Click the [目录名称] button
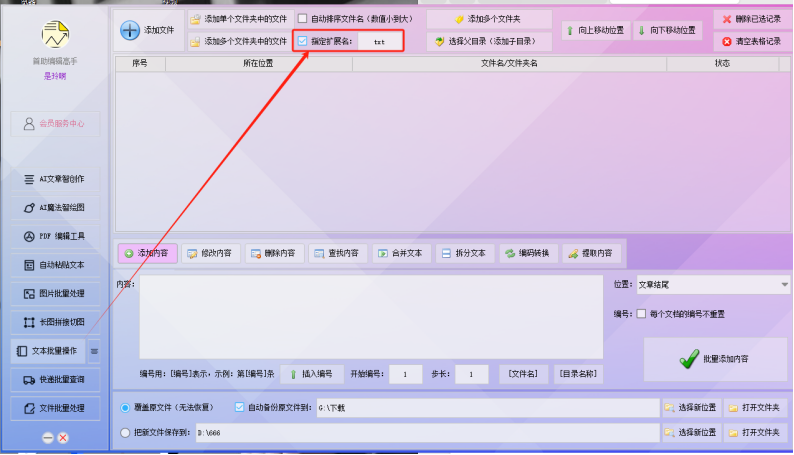This screenshot has width=794, height=455. coord(578,375)
